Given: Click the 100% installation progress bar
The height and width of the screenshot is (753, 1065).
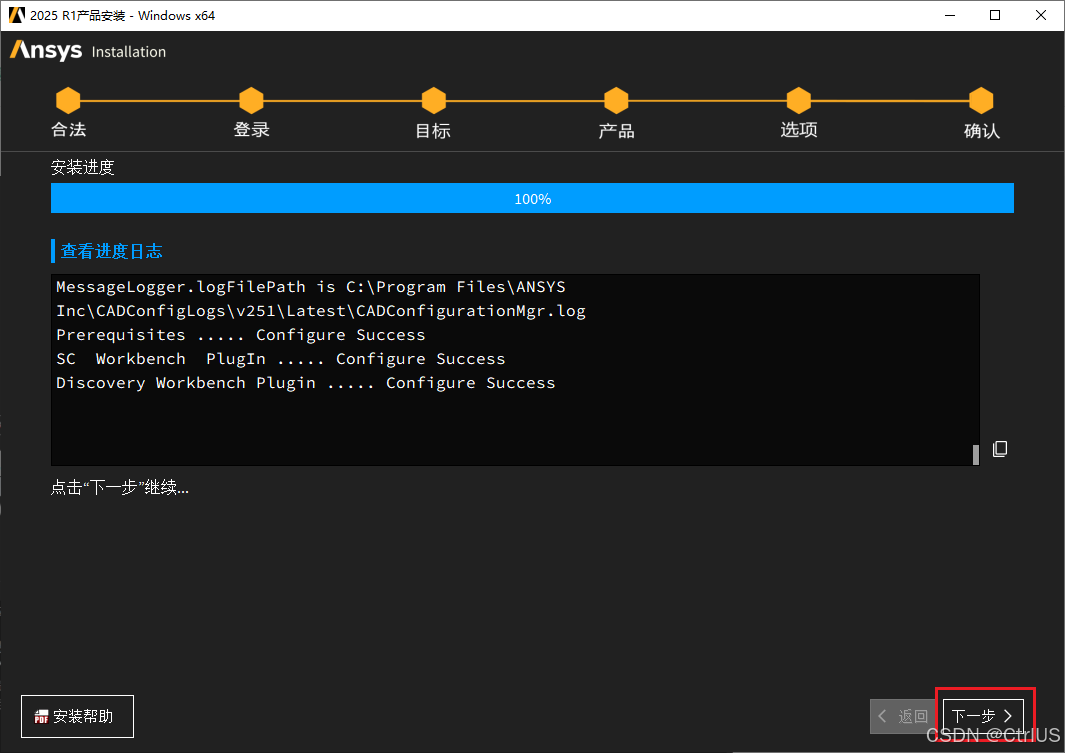Looking at the screenshot, I should (532, 198).
